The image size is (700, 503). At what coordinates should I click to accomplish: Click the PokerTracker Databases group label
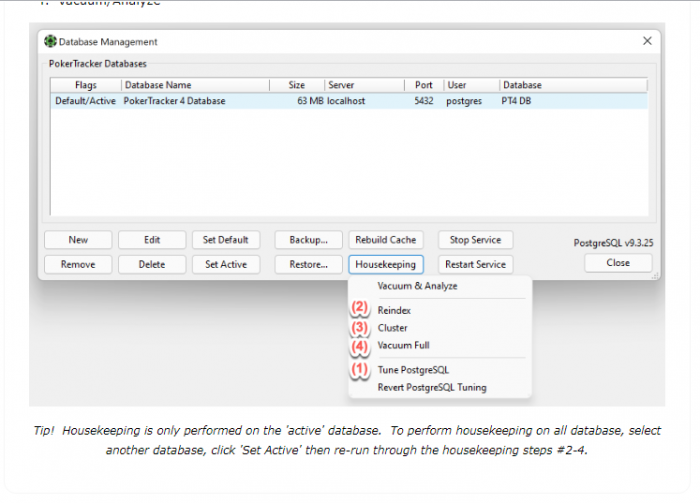98,64
